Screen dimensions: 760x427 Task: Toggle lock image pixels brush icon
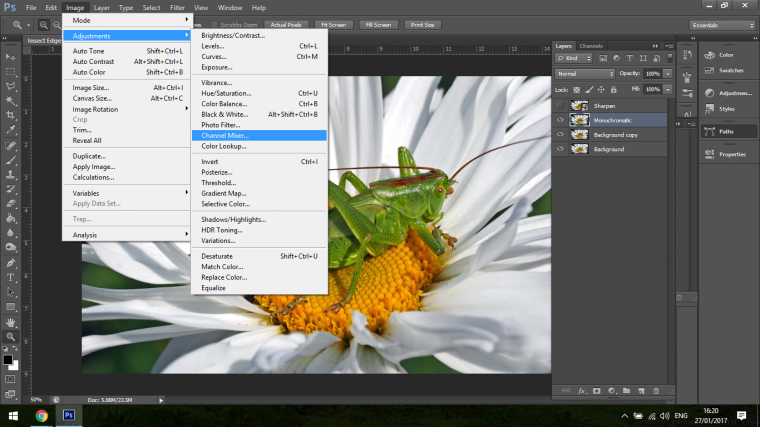click(589, 90)
